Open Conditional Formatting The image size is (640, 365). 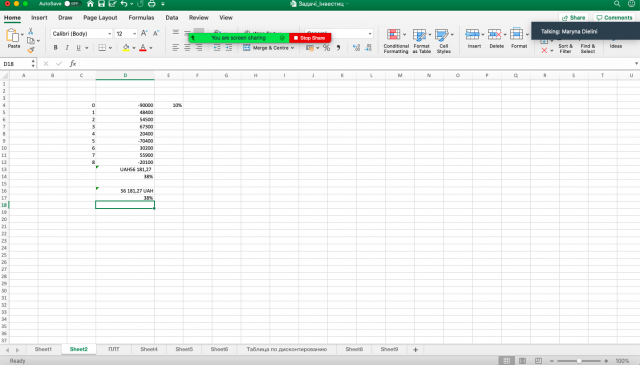coord(396,41)
